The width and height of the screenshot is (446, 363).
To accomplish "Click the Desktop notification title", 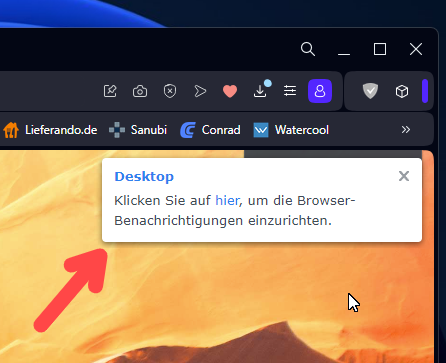I will point(144,176).
